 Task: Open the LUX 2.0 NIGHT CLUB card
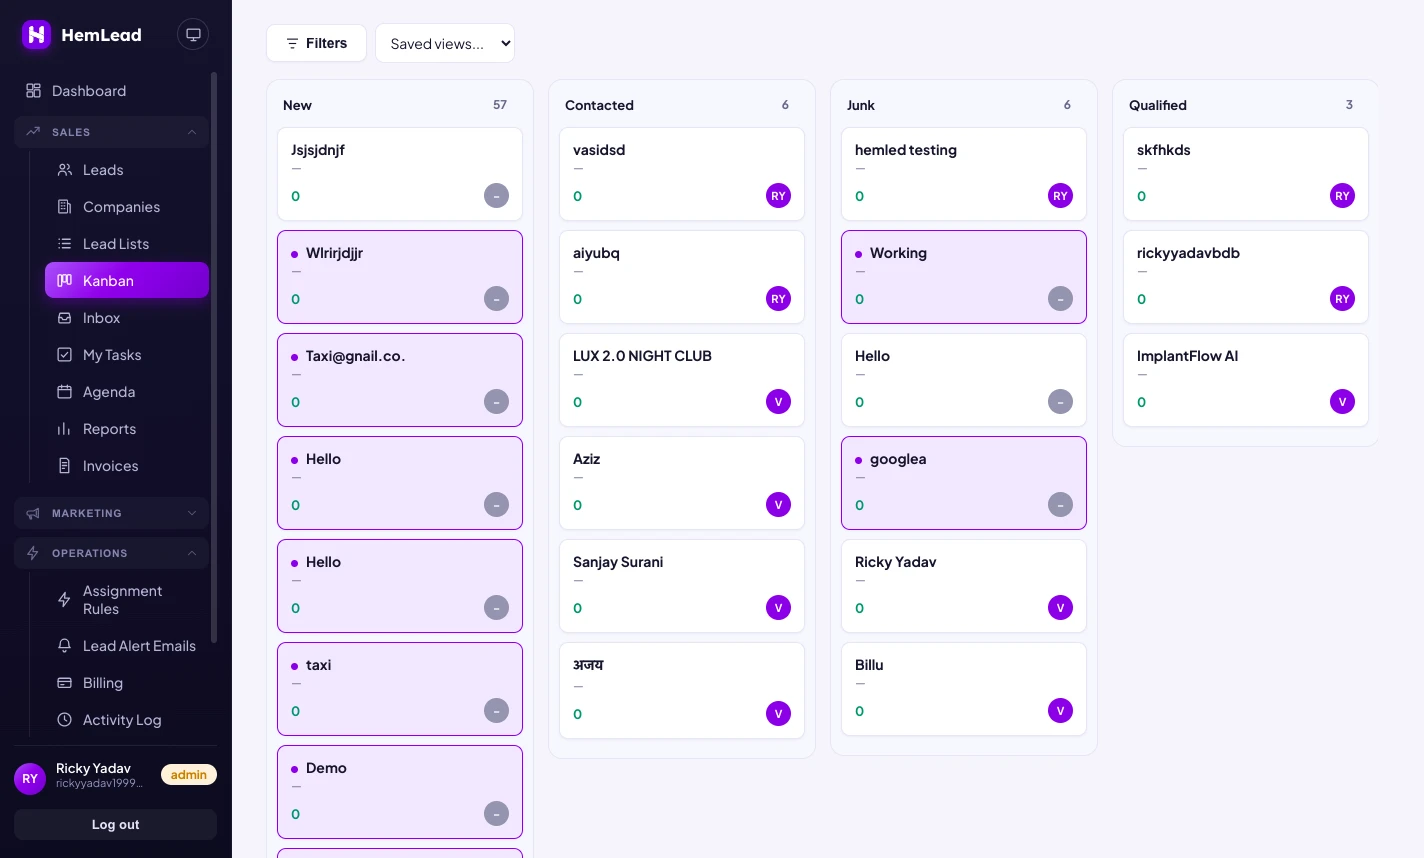[682, 380]
